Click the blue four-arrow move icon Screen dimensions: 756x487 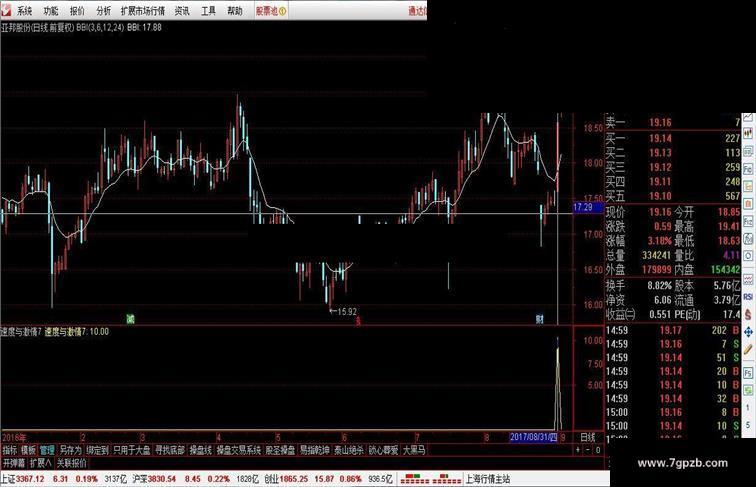[748, 332]
